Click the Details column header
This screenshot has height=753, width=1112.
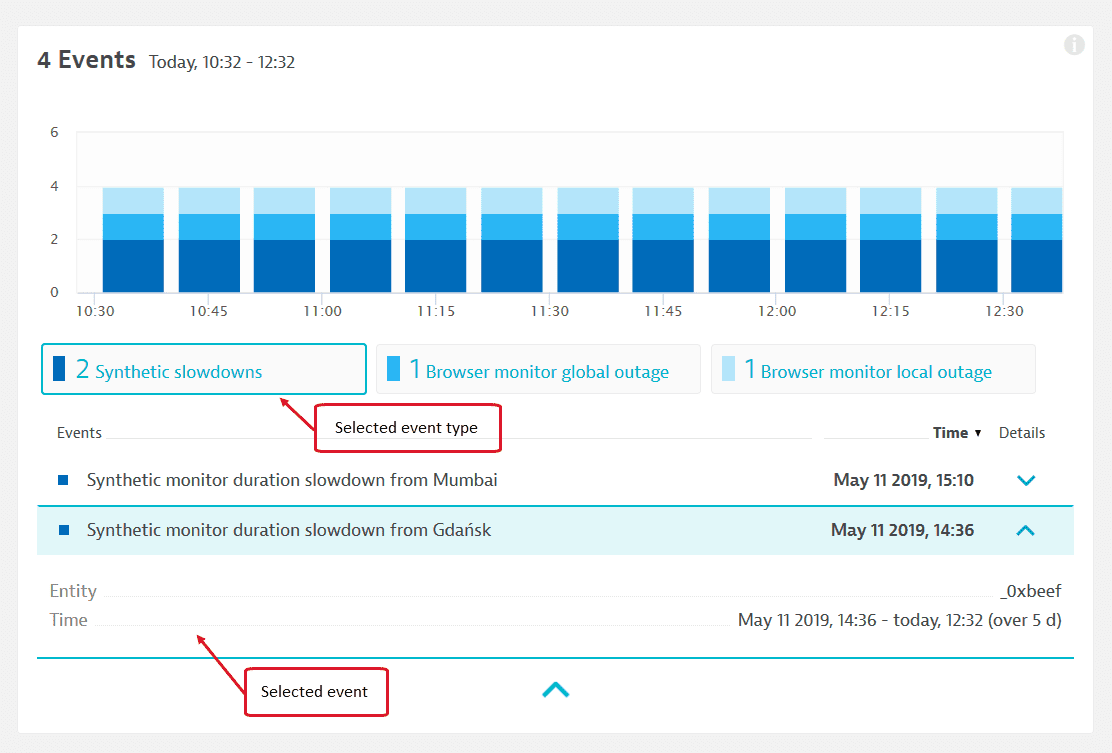1022,433
